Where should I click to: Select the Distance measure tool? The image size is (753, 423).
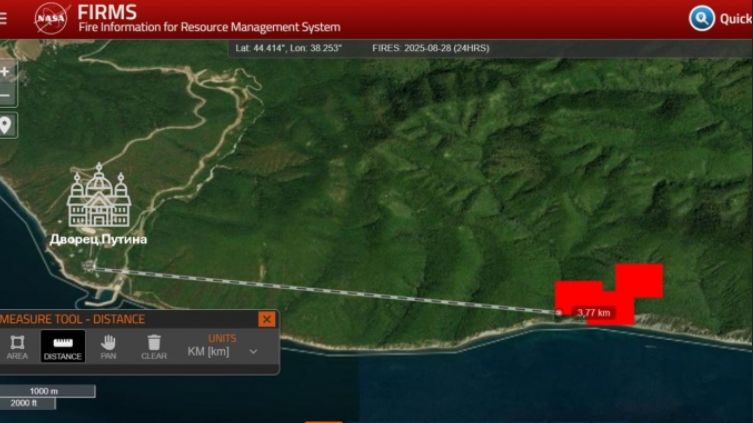click(x=62, y=347)
